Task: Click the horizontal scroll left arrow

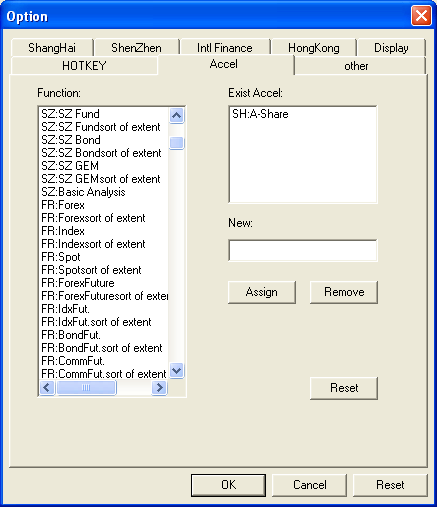Action: (47, 388)
